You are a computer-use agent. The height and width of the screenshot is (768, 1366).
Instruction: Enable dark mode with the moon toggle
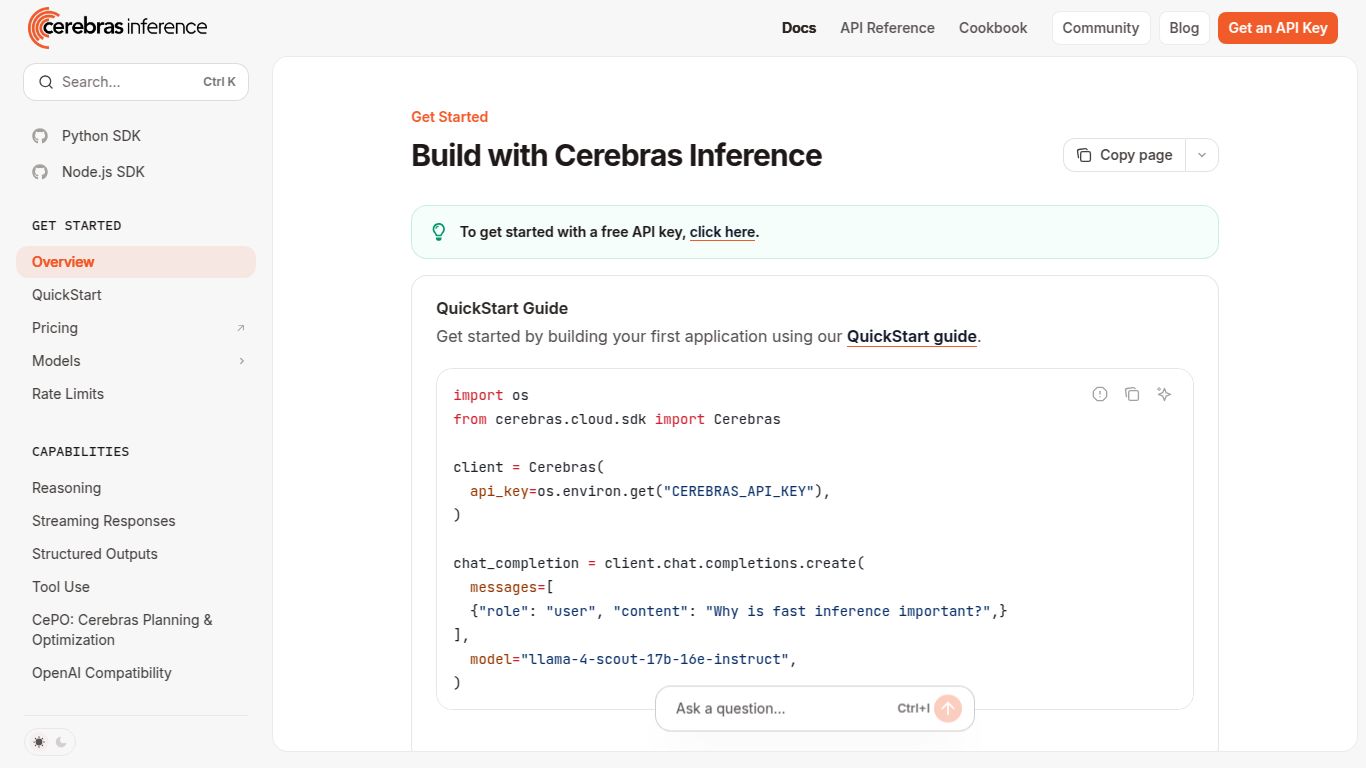click(x=62, y=742)
